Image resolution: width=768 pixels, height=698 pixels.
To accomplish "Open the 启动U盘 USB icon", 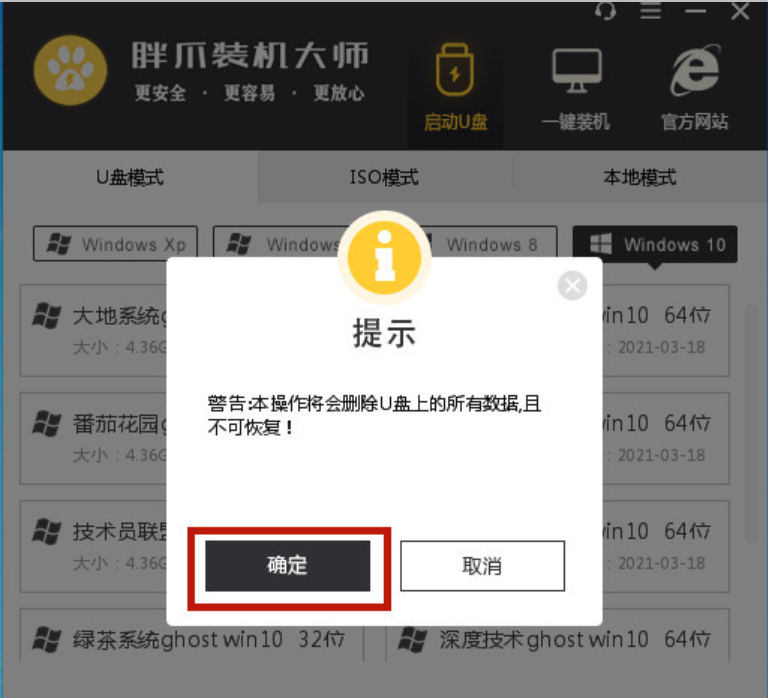I will (x=455, y=70).
